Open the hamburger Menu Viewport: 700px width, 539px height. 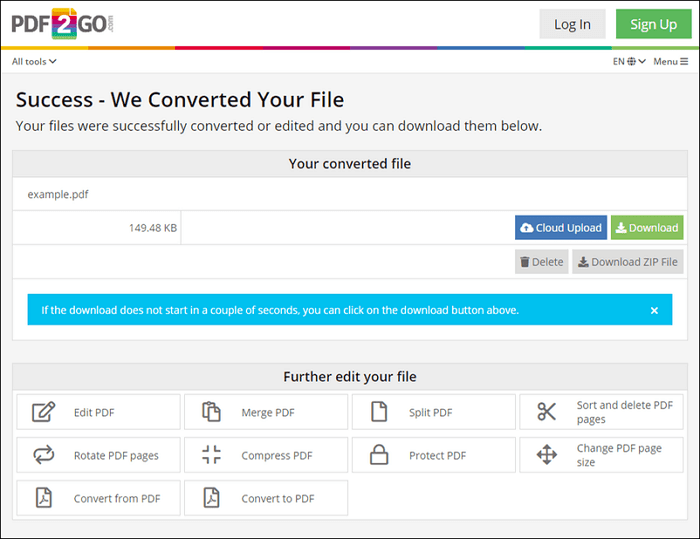tap(670, 62)
